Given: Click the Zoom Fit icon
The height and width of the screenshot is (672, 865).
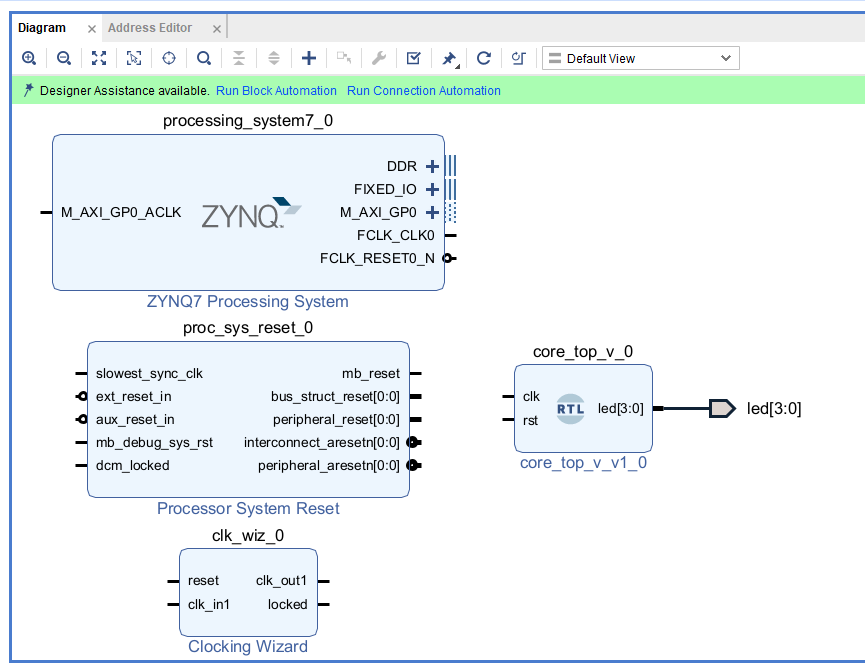Looking at the screenshot, I should (98, 58).
